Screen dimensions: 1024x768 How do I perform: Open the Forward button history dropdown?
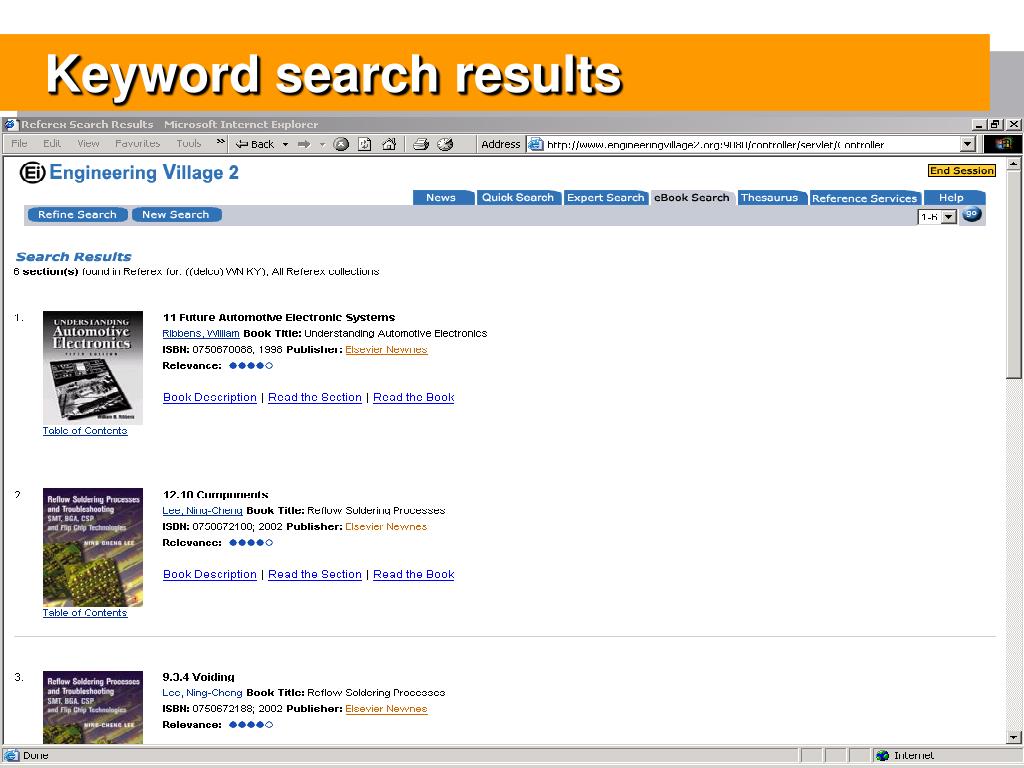point(322,144)
